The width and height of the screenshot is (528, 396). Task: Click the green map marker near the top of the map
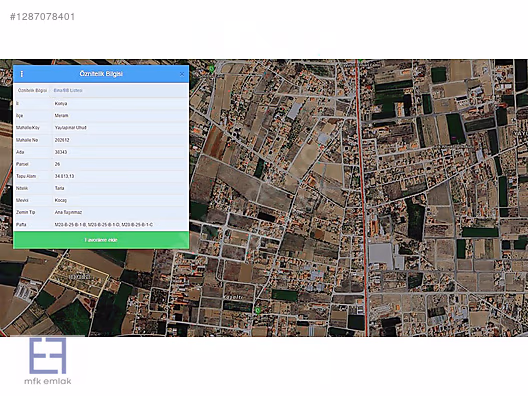click(x=211, y=69)
